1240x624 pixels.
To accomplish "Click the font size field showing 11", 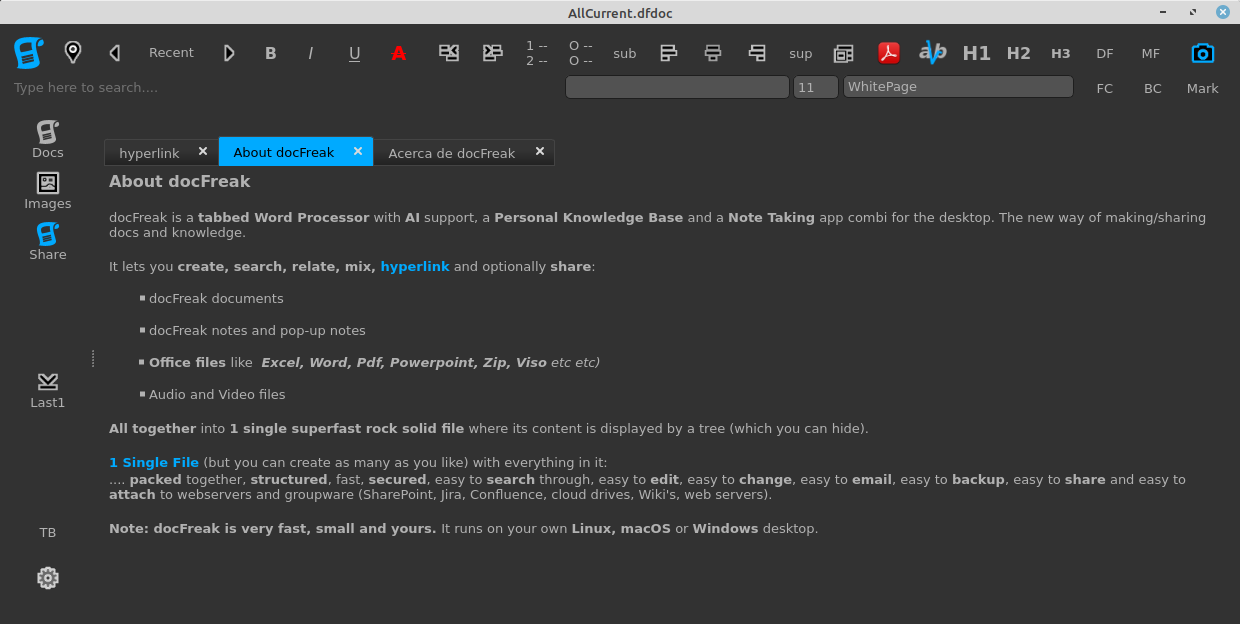I will pos(816,87).
